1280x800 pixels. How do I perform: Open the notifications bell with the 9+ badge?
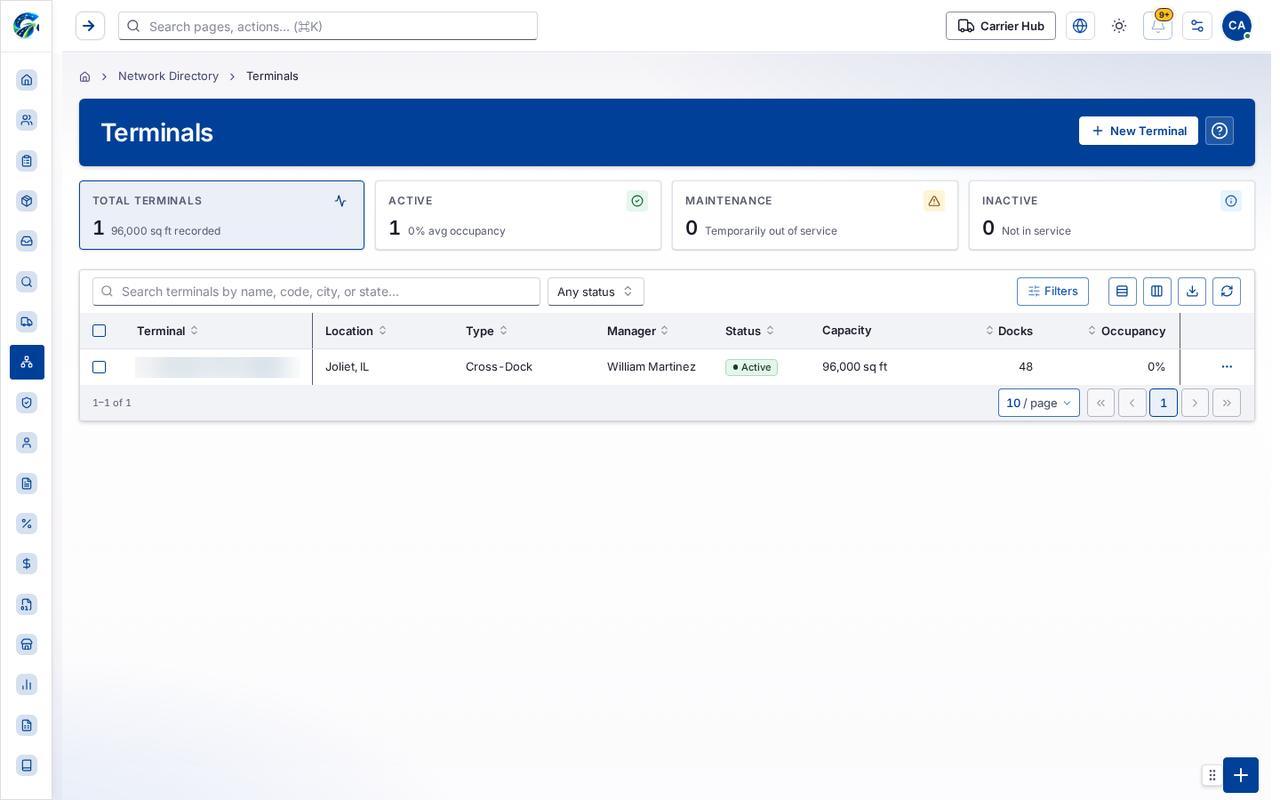(x=1158, y=26)
